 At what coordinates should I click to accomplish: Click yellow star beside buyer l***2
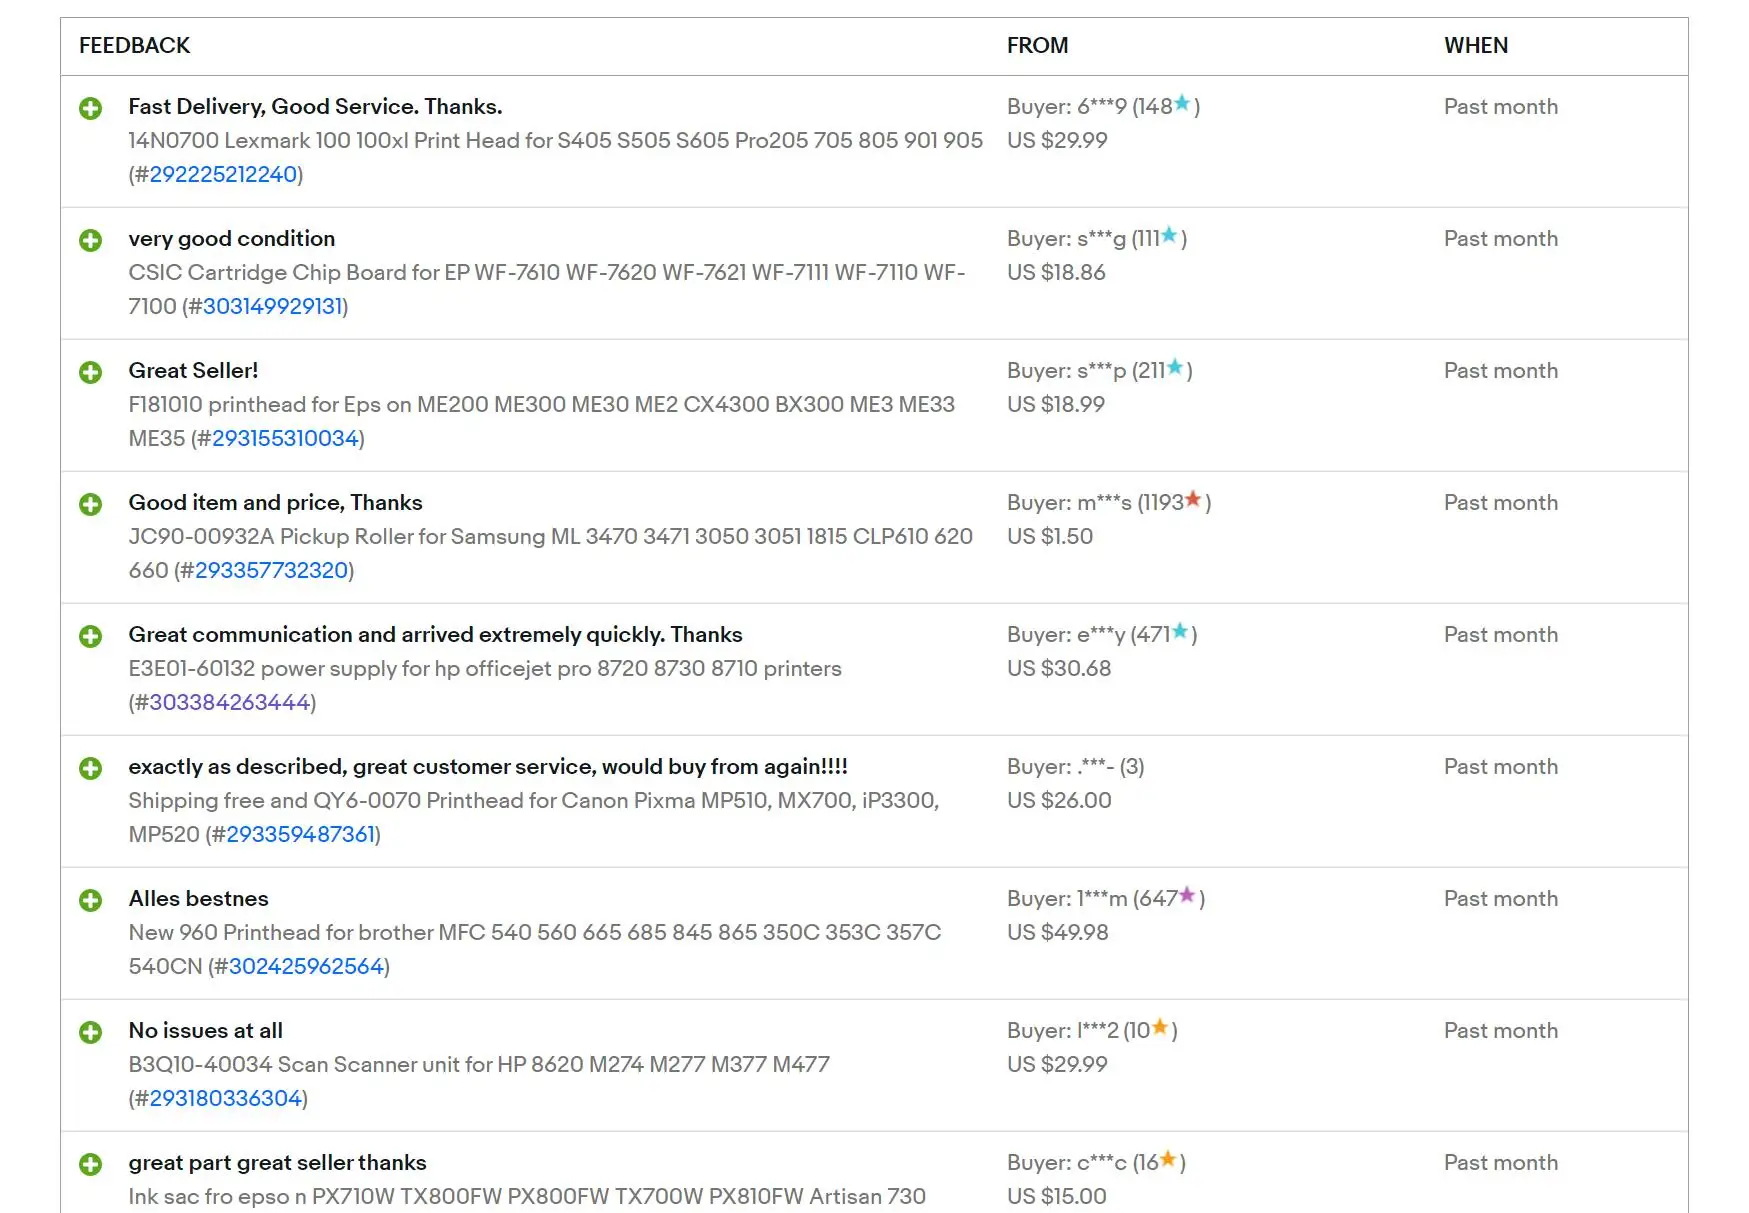(x=1159, y=1027)
